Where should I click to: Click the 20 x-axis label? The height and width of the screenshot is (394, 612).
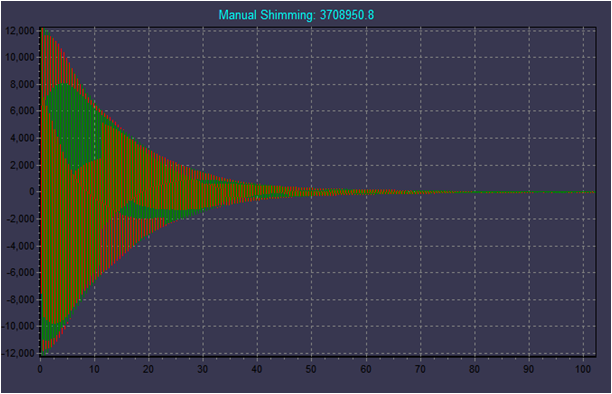(148, 369)
